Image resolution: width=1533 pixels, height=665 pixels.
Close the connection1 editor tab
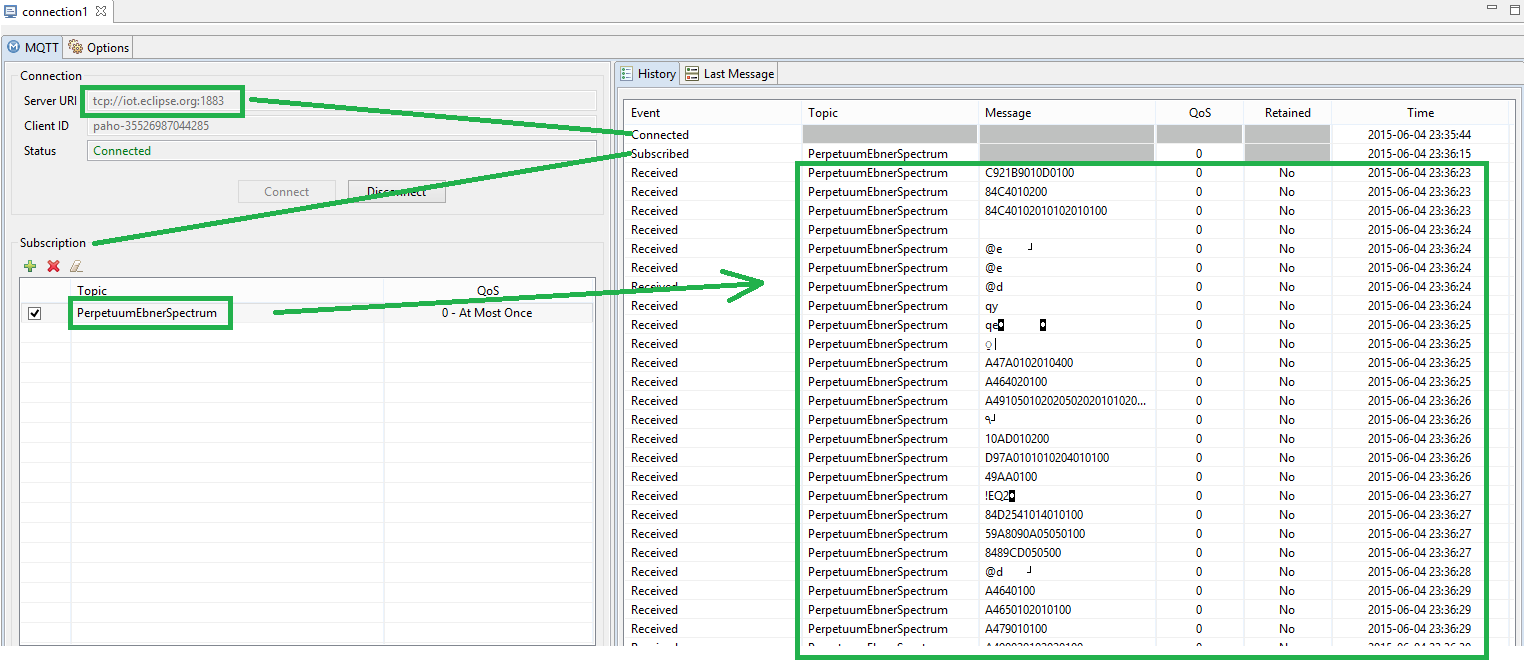pos(100,11)
